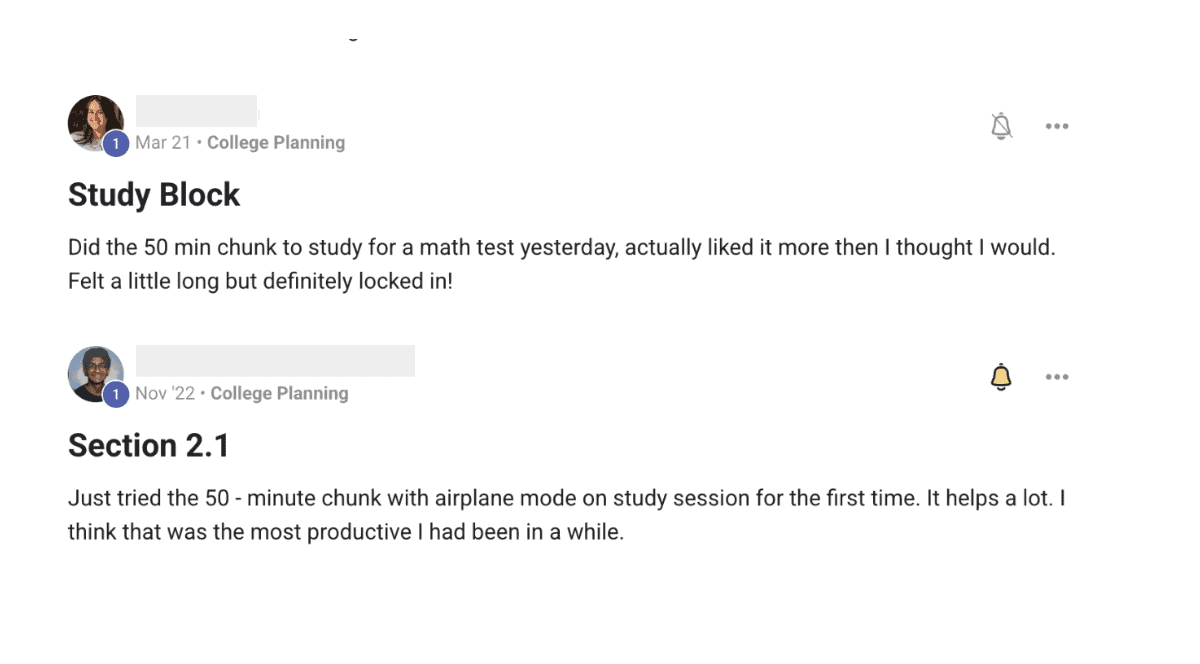Open the Study Block post title
The height and width of the screenshot is (664, 1200).
(154, 194)
